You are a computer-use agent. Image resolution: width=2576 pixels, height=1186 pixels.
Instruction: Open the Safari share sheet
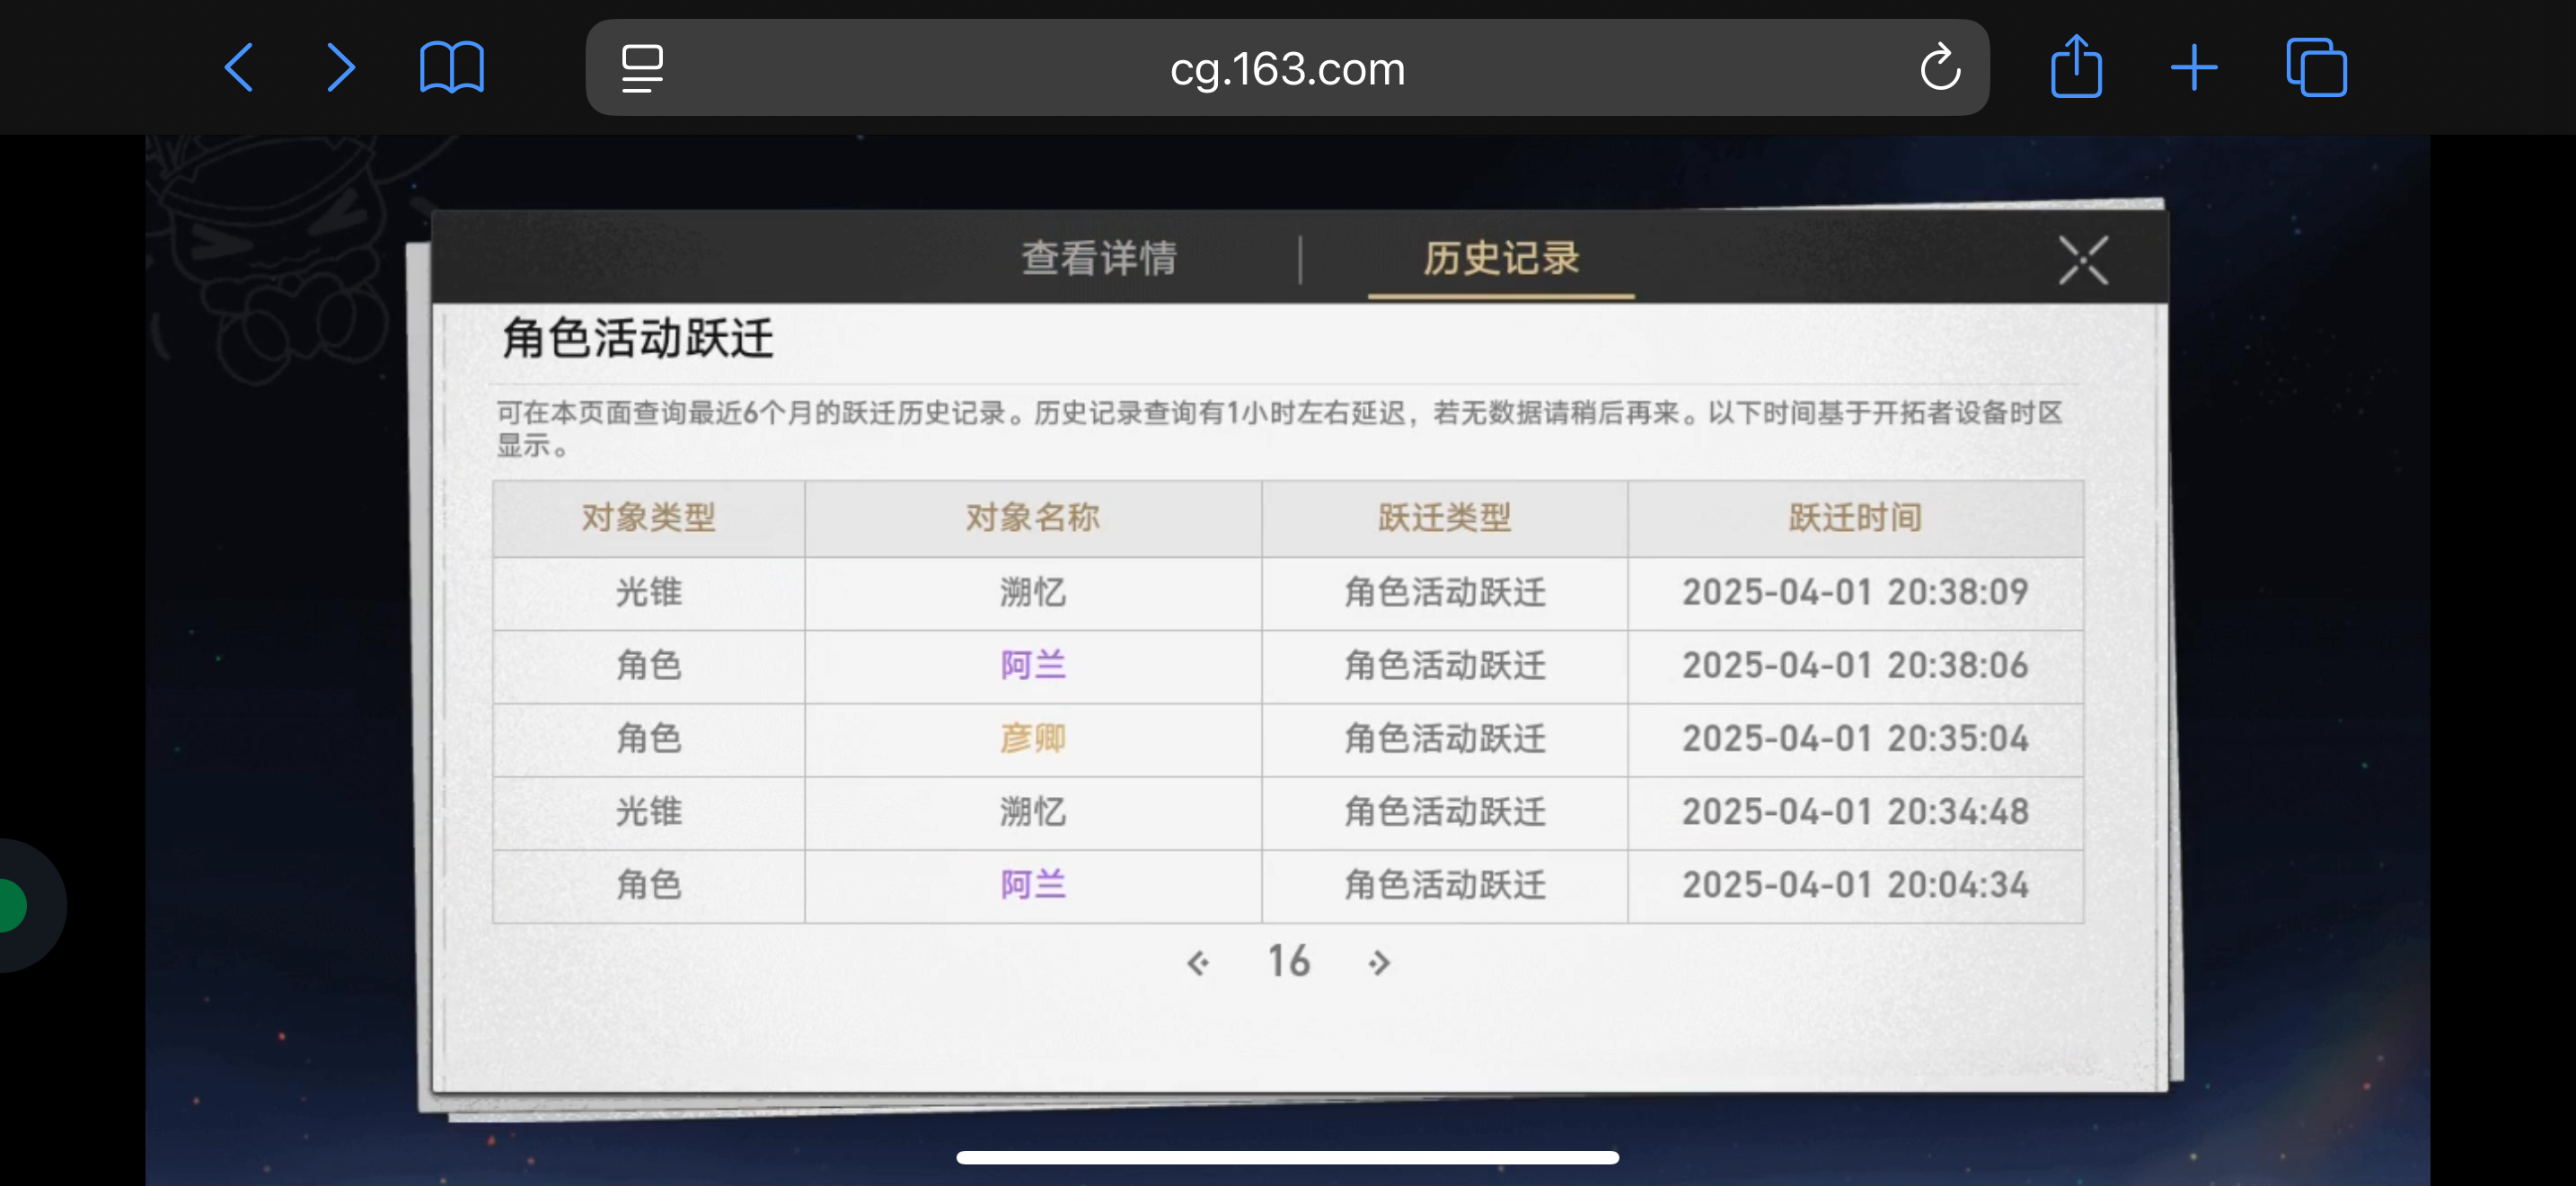point(2076,68)
